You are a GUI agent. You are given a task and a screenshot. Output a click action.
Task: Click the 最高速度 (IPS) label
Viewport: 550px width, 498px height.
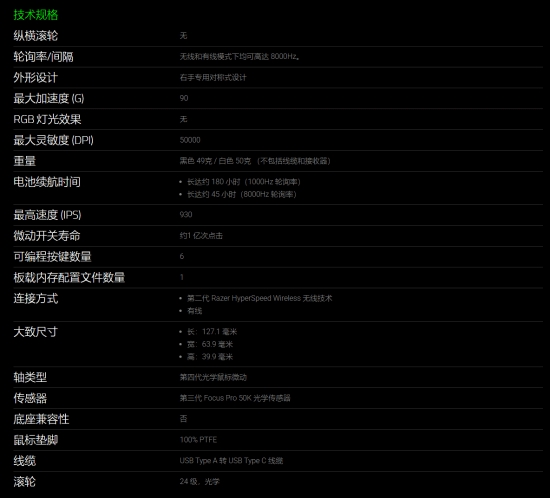pyautogui.click(x=47, y=215)
